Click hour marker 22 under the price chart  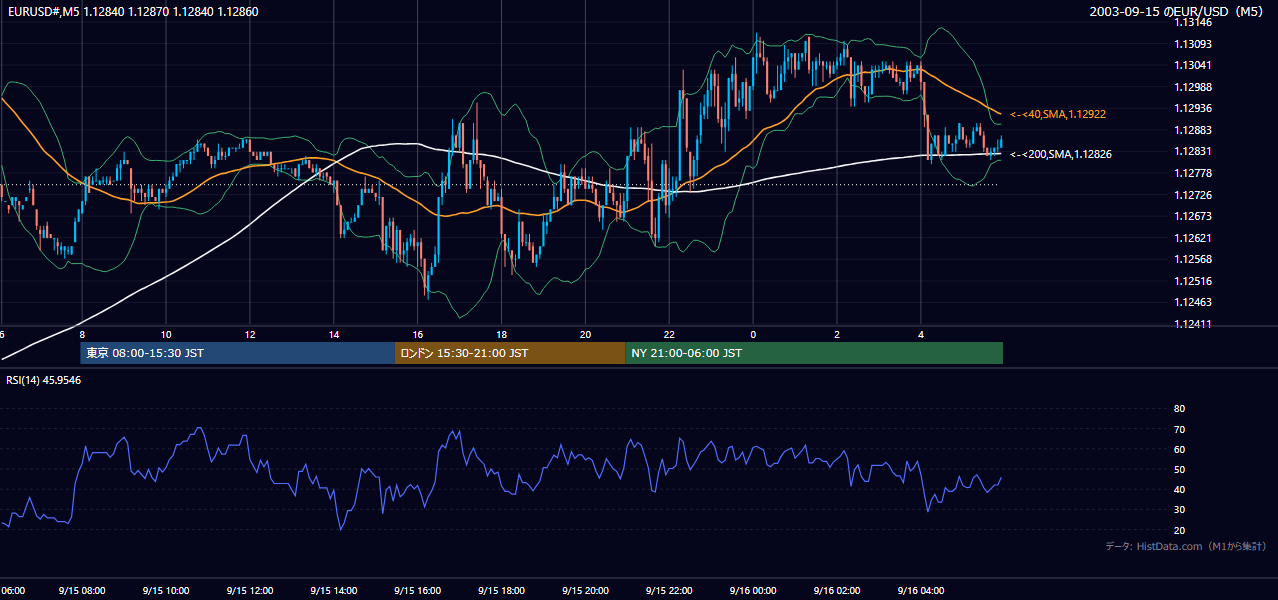[x=670, y=334]
